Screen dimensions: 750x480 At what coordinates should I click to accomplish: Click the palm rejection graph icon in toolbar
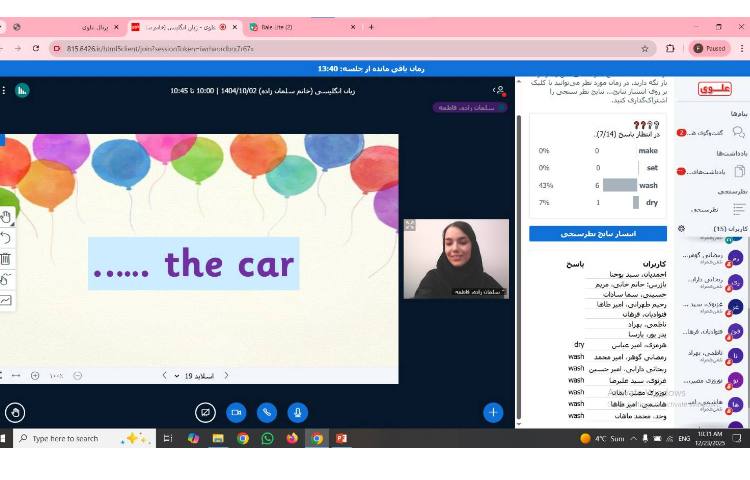(x=5, y=300)
